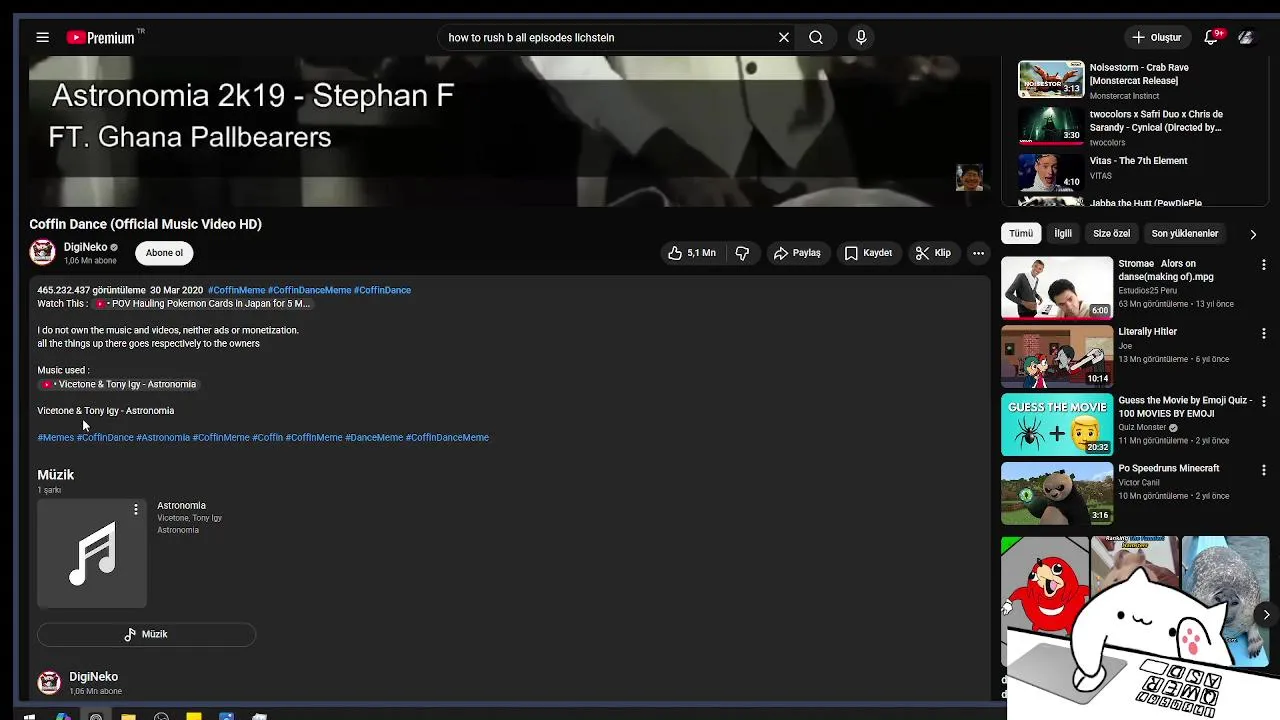Screen dimensions: 1280x720
Task: Open the #Coffin hashtag
Action: (x=268, y=437)
